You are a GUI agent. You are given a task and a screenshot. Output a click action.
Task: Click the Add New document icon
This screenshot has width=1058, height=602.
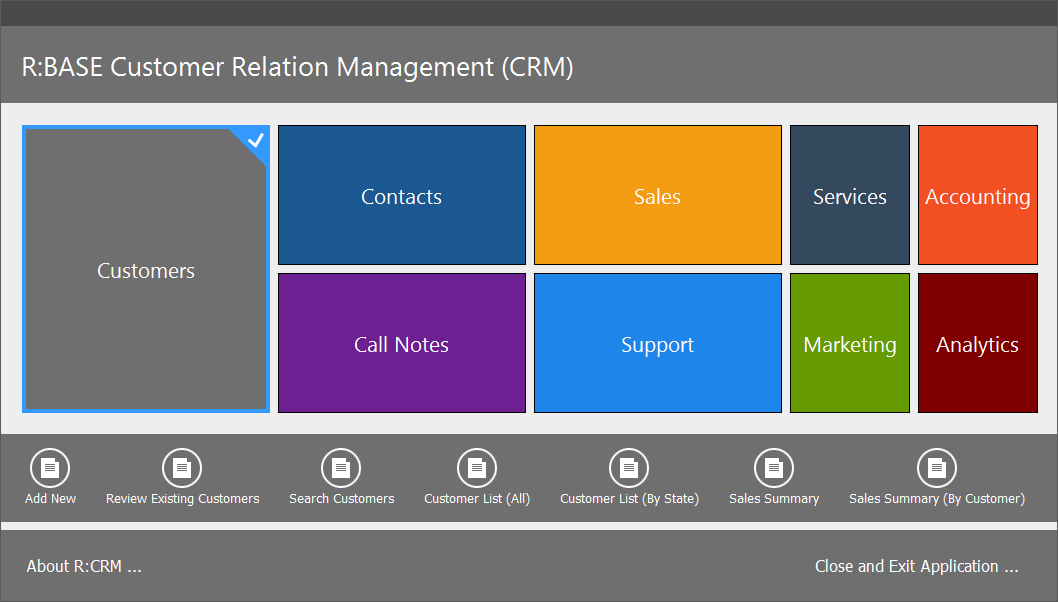pos(50,468)
